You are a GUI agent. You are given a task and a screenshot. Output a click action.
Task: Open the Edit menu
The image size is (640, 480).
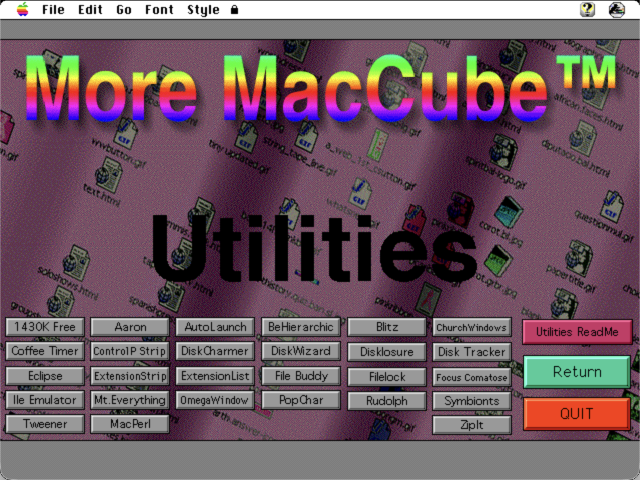point(90,9)
